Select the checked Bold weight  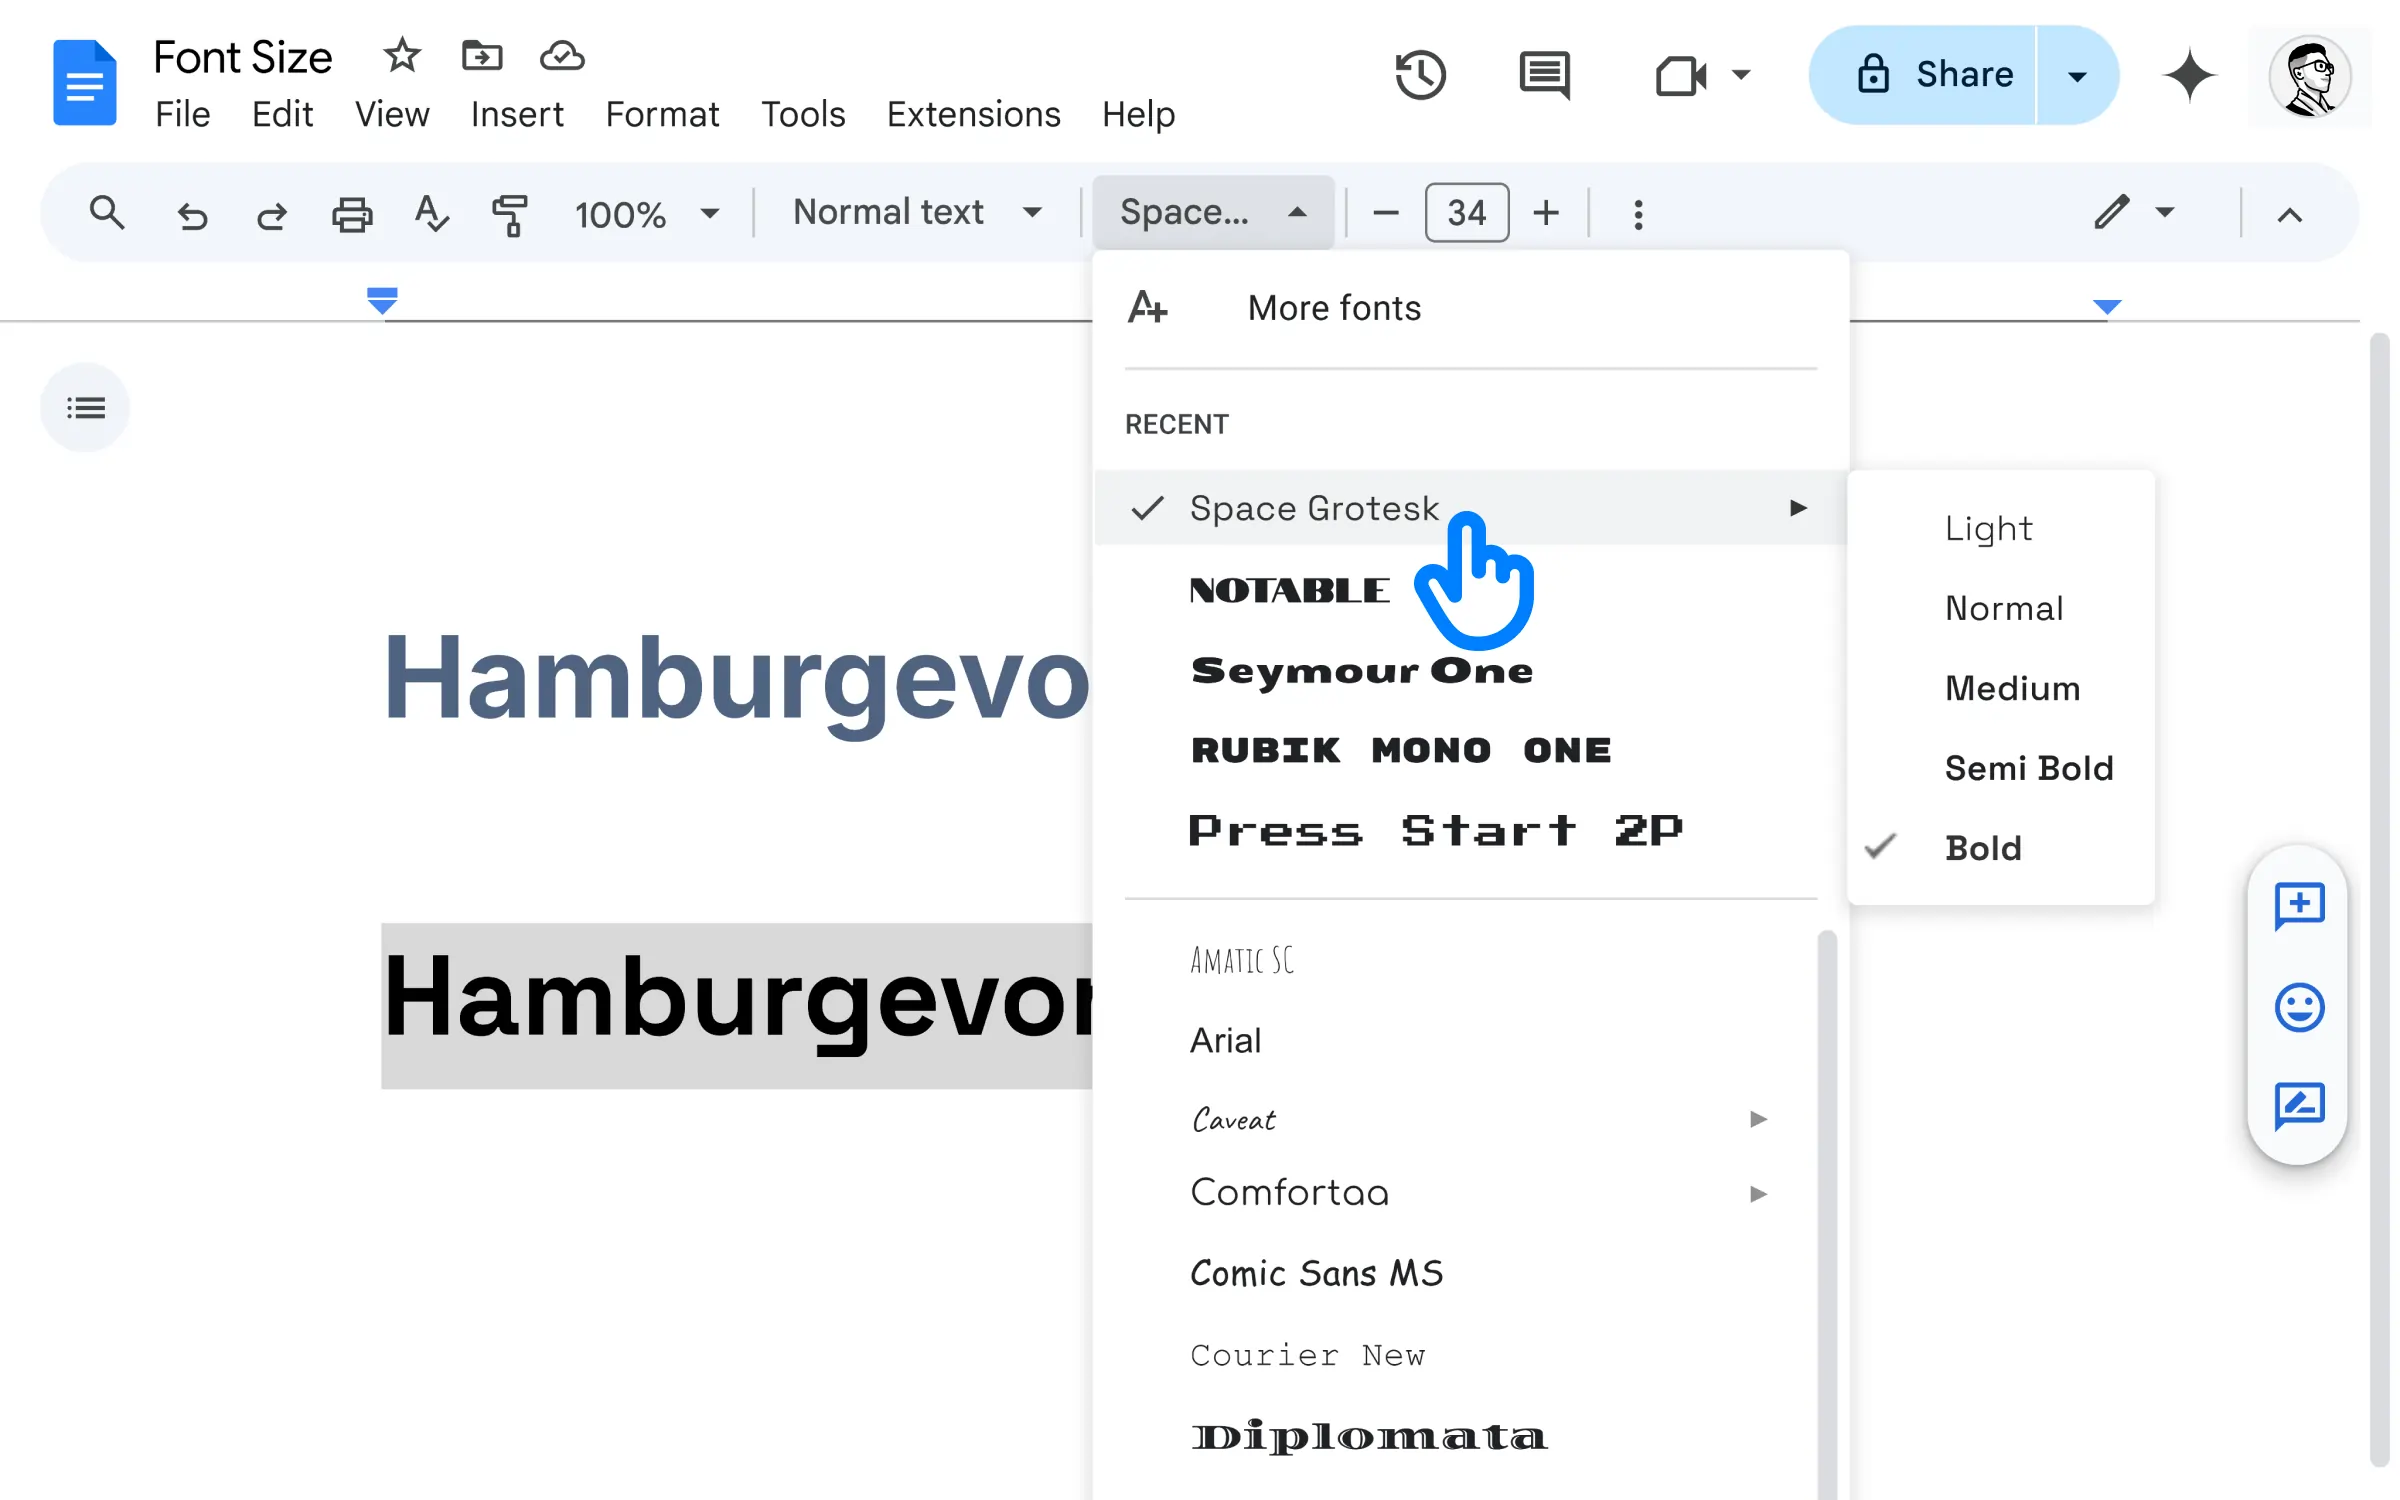(2001, 848)
